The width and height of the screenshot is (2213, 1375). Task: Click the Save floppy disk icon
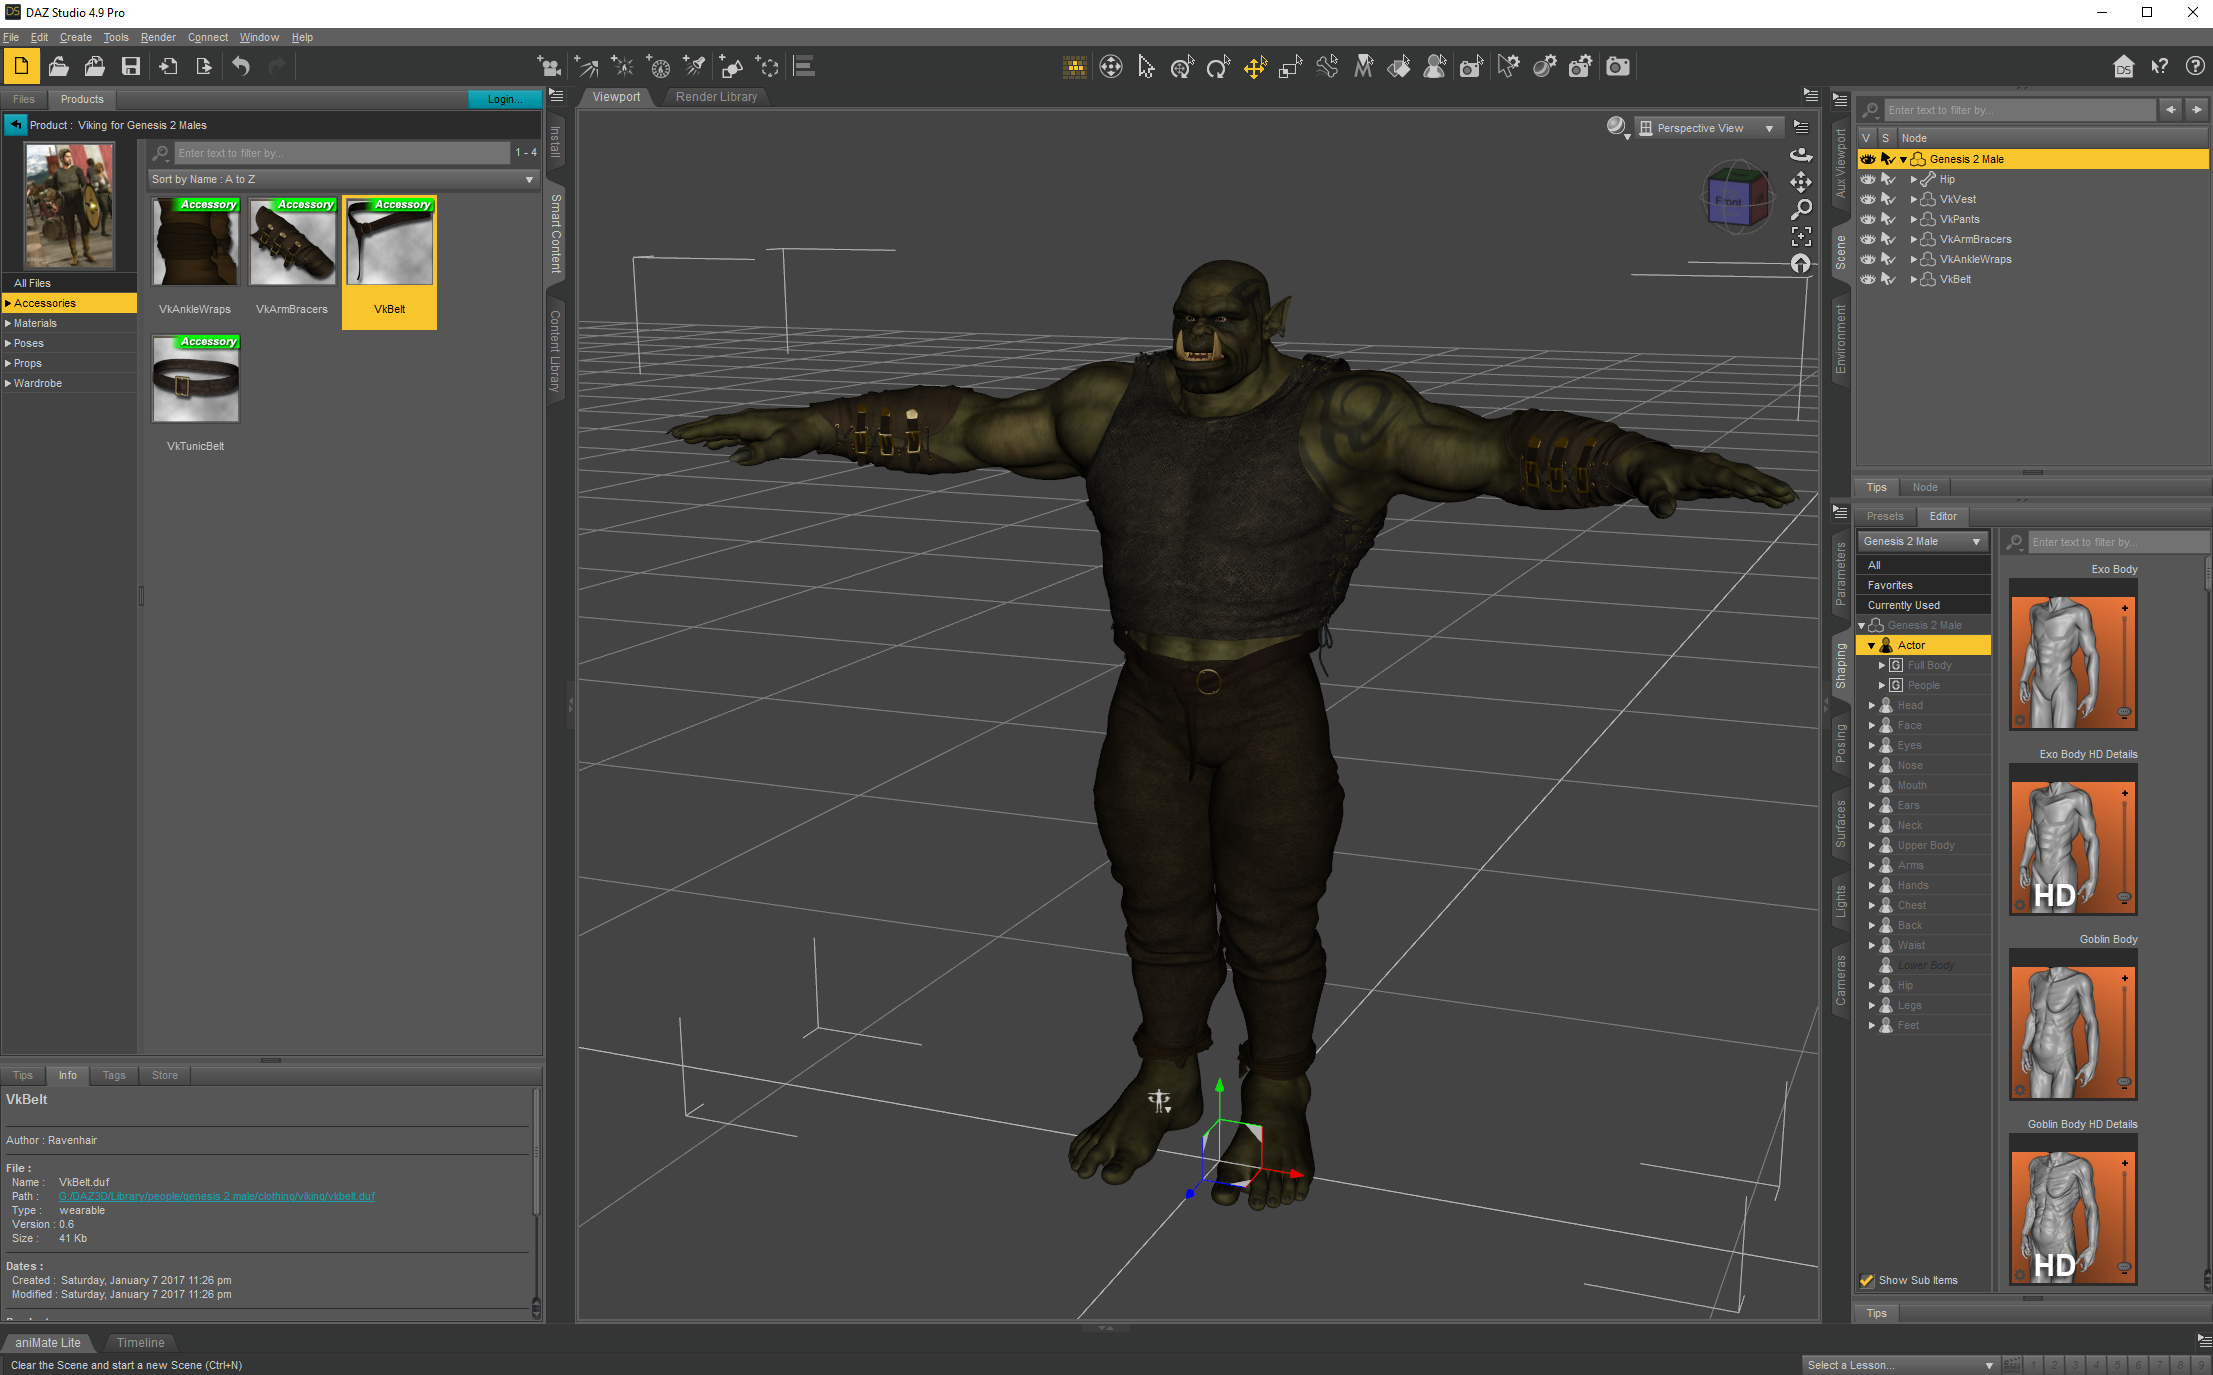131,67
